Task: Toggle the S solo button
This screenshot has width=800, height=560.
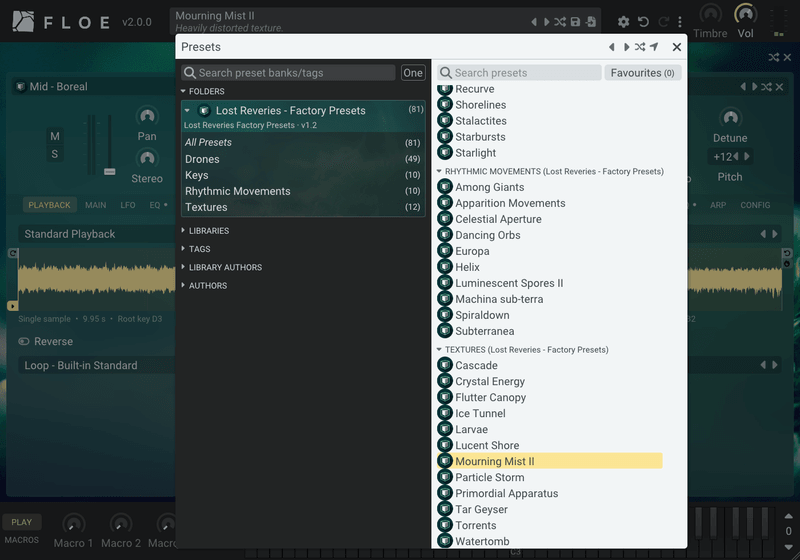Action: [55, 154]
